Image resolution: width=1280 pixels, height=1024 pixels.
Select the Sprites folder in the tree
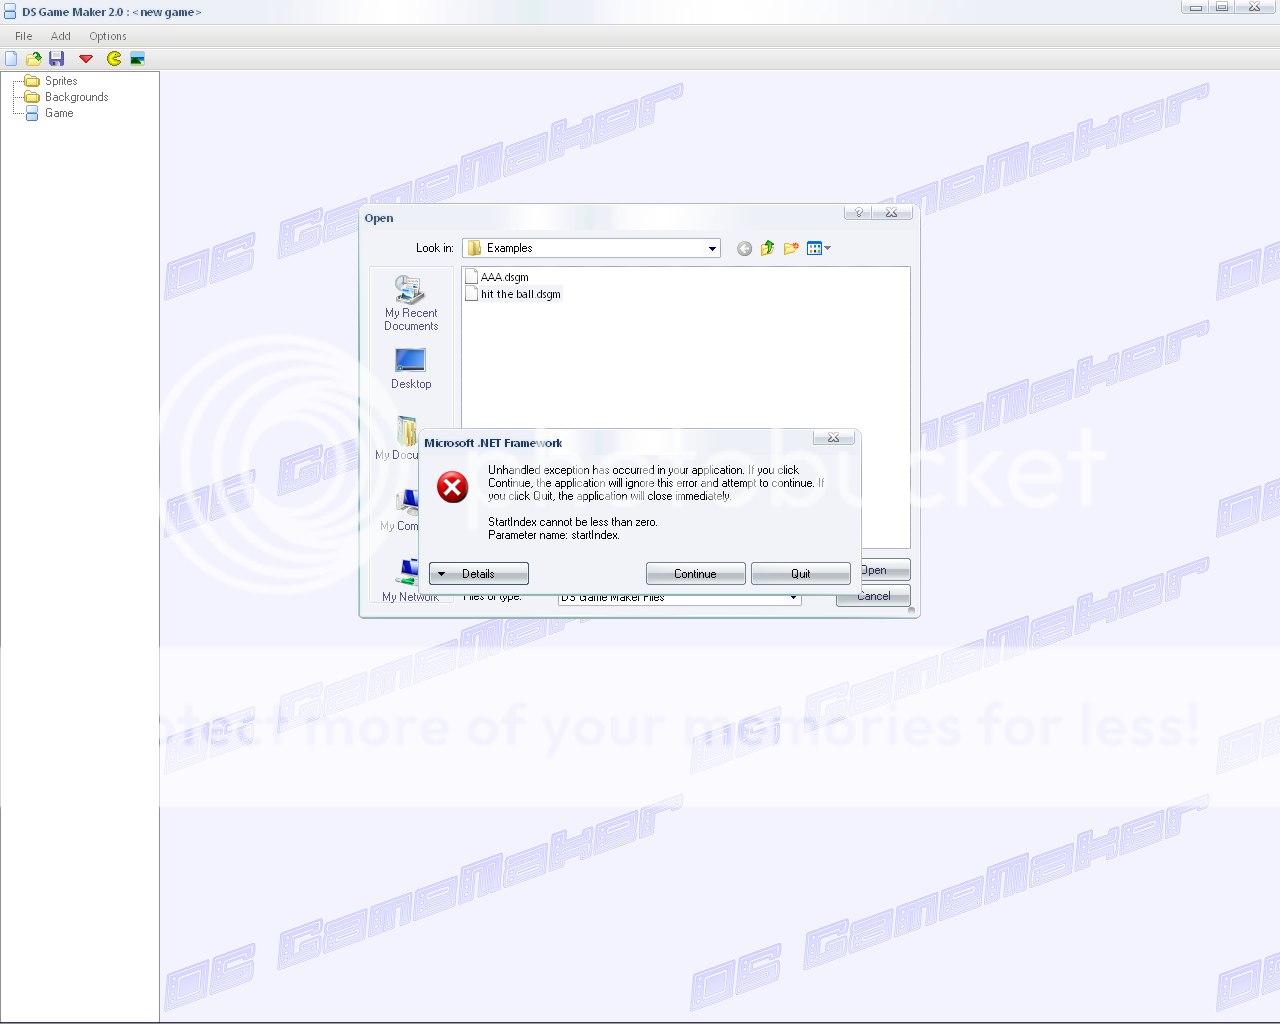coord(61,81)
